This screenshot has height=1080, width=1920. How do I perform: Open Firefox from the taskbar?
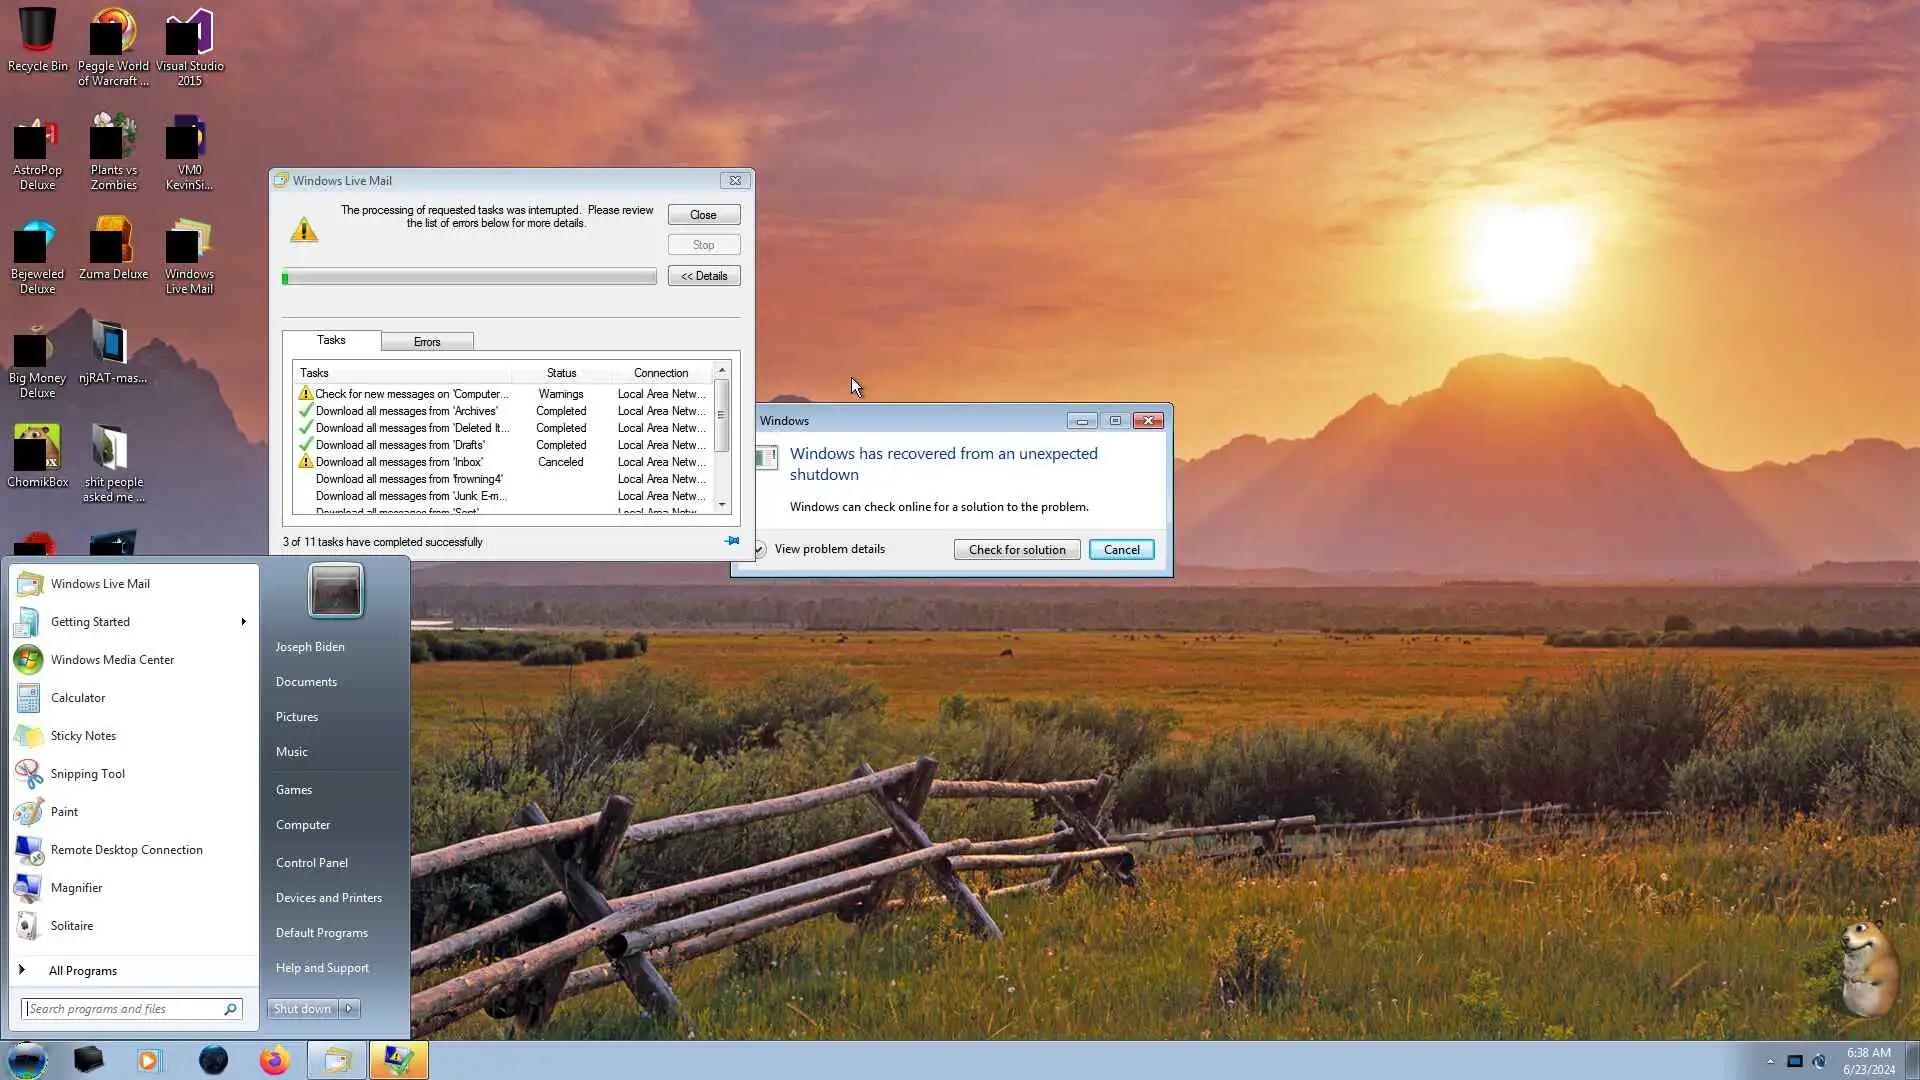pyautogui.click(x=274, y=1060)
